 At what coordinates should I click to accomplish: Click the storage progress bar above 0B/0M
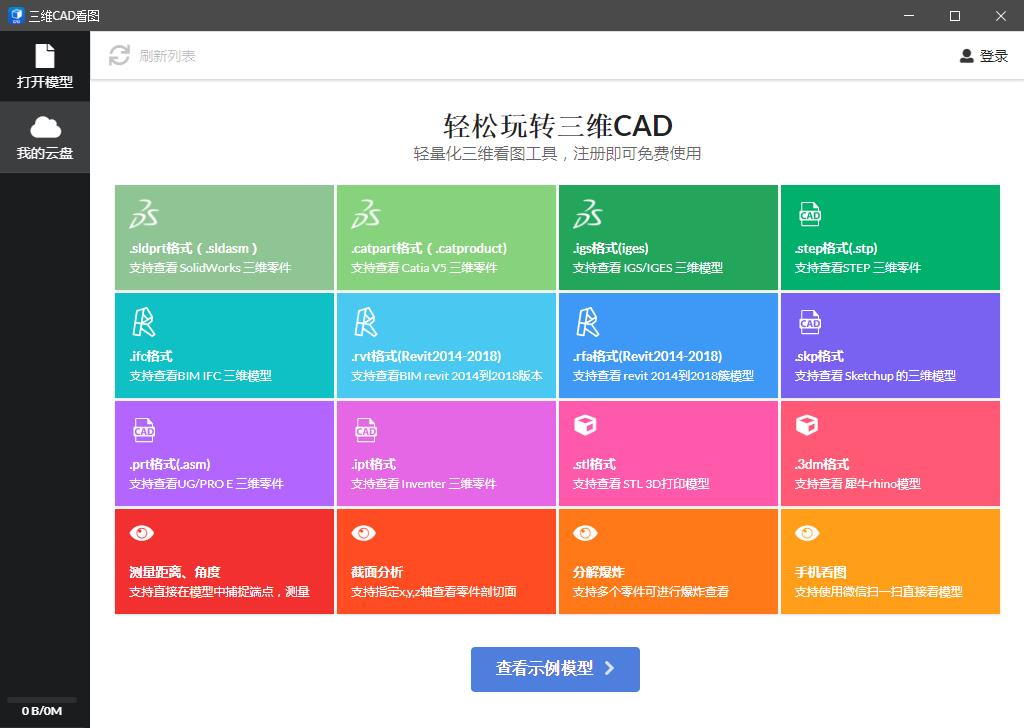[42, 700]
